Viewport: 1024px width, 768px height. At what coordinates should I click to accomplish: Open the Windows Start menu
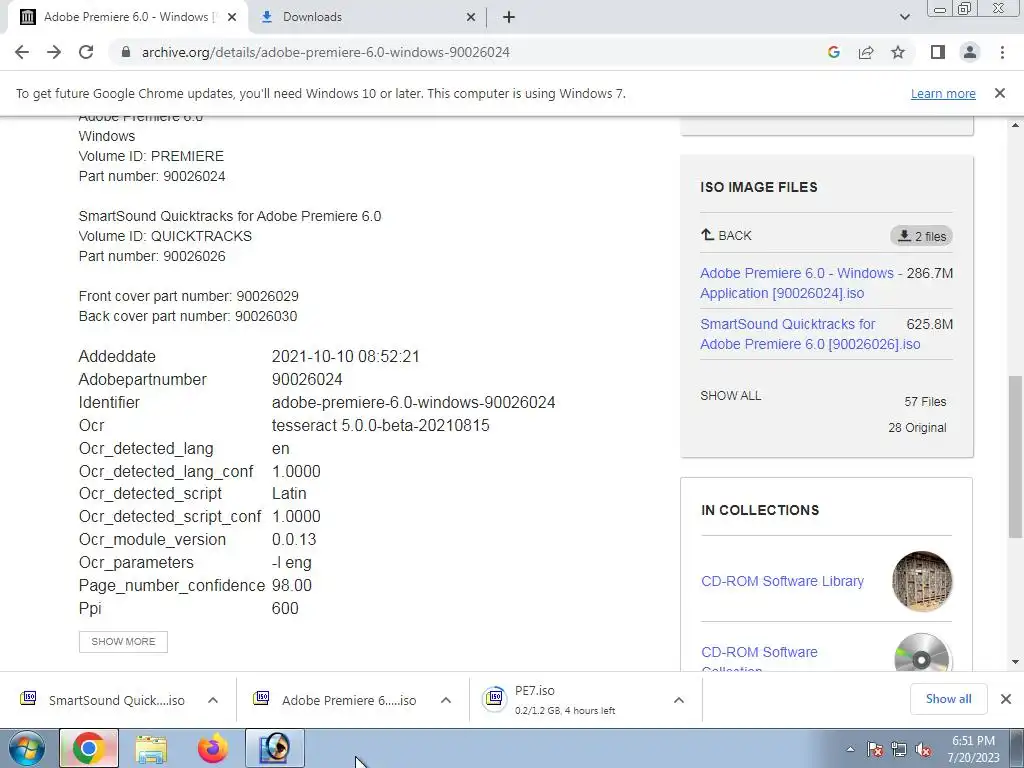[26, 748]
